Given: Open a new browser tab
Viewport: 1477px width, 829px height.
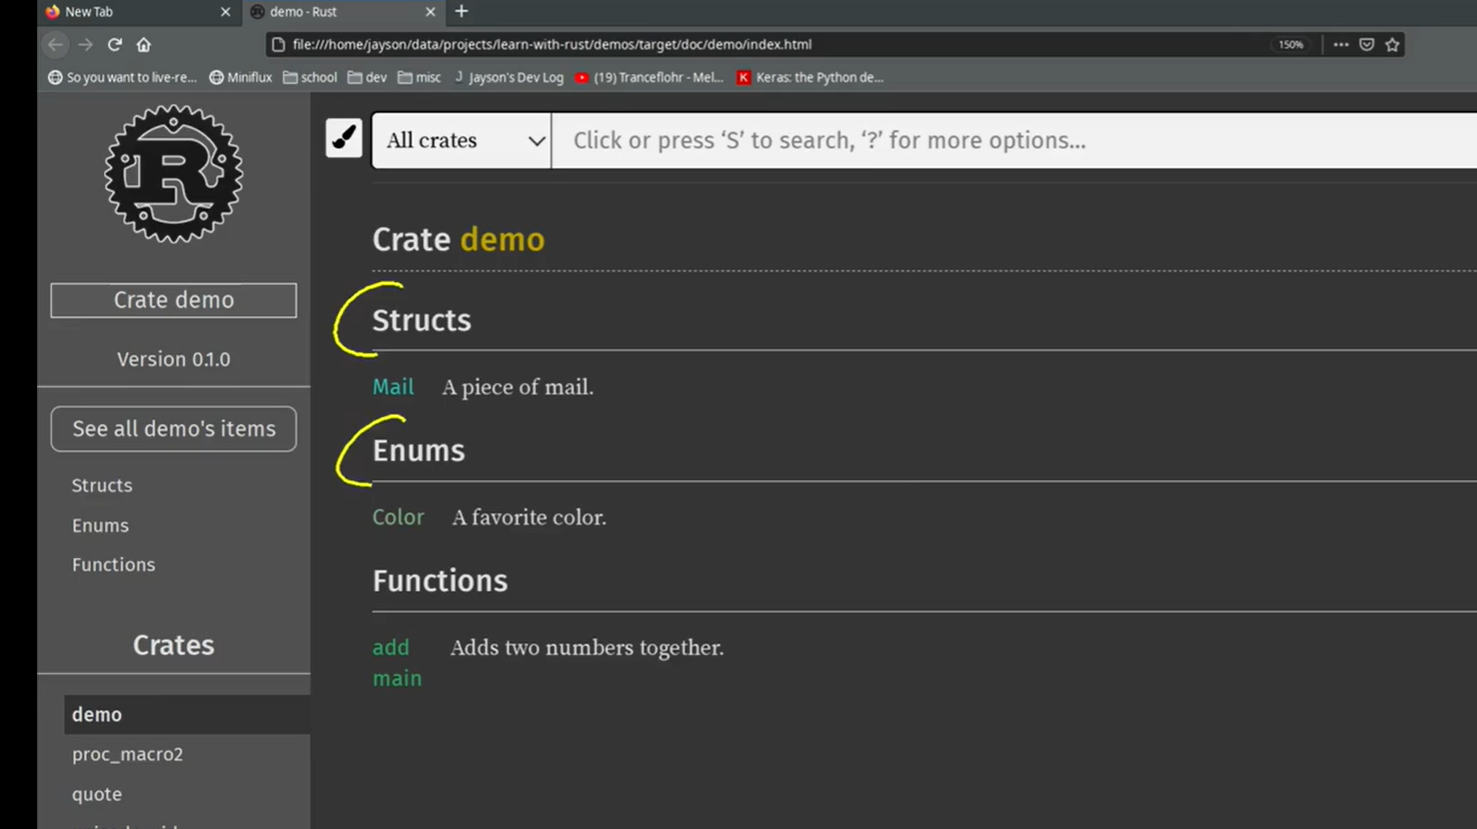Looking at the screenshot, I should pos(461,12).
